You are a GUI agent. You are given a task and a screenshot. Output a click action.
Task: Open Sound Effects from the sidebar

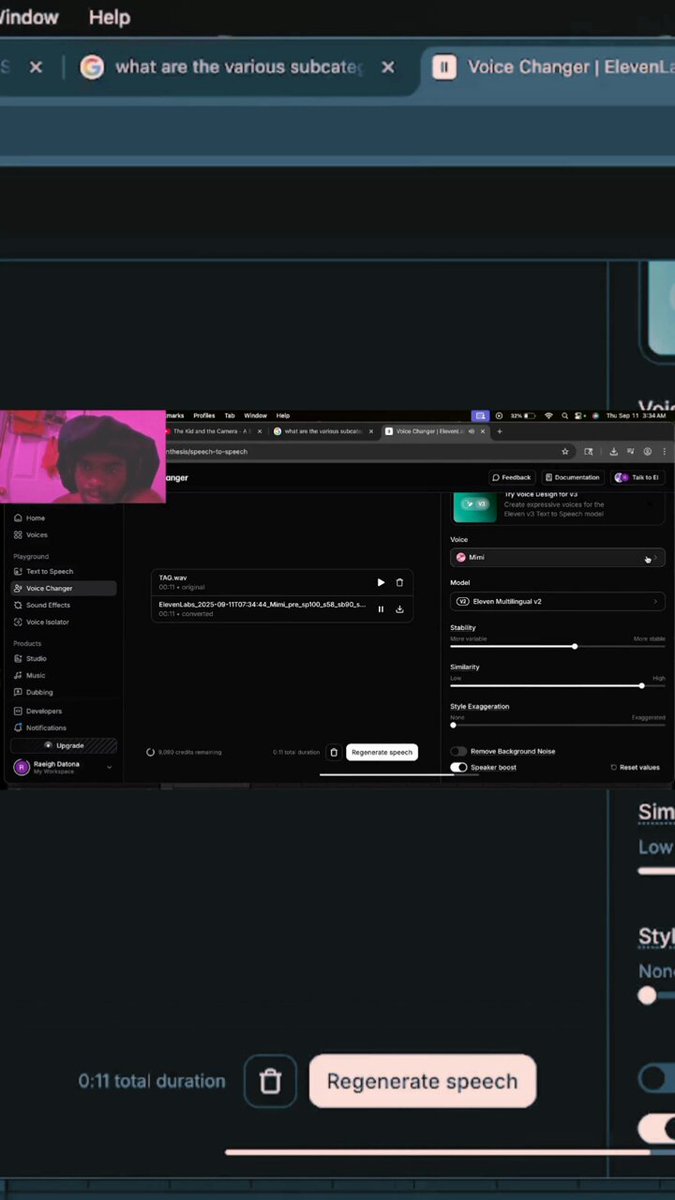point(61,605)
